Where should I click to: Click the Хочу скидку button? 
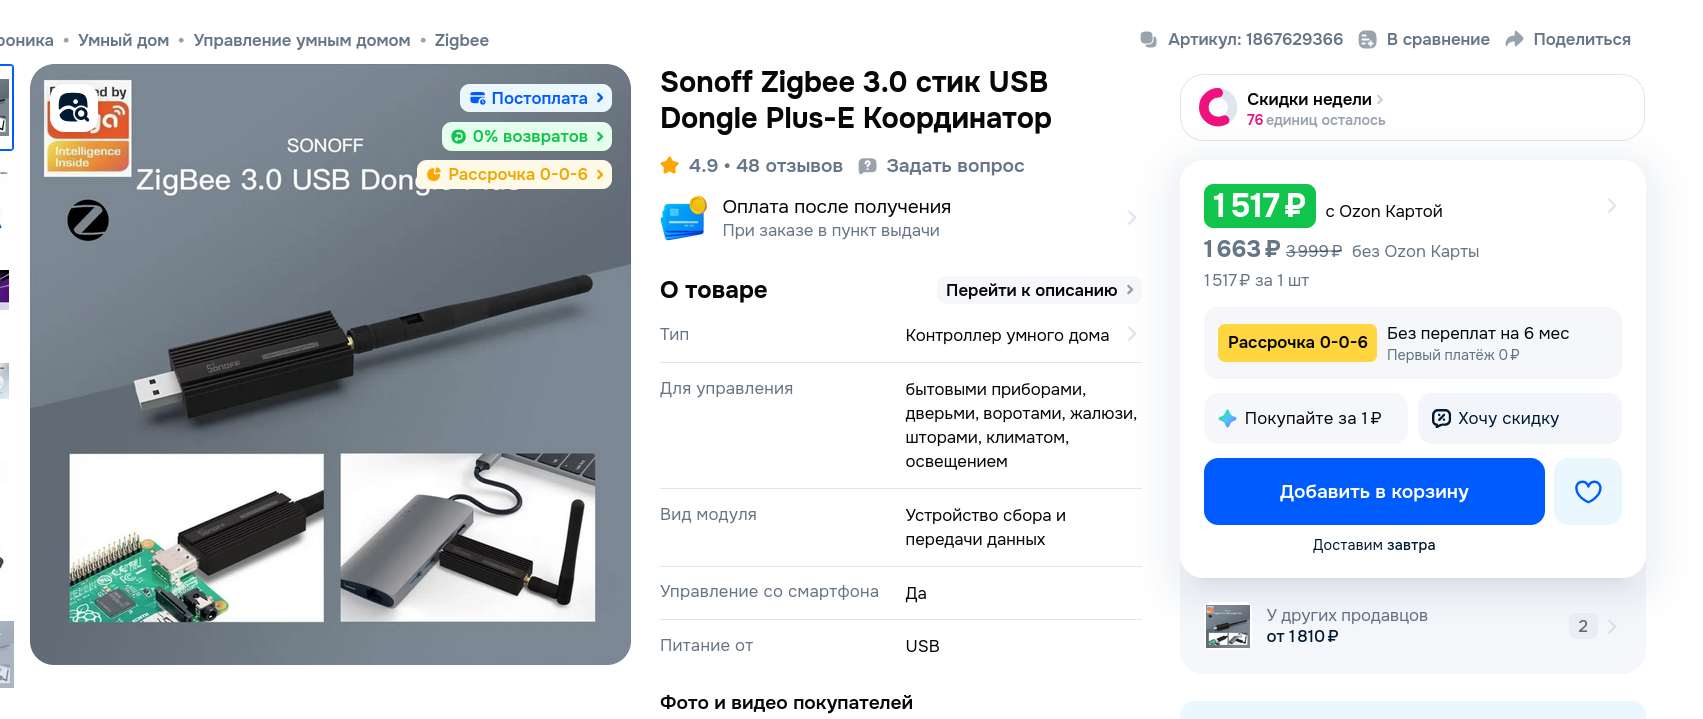[x=1519, y=418]
